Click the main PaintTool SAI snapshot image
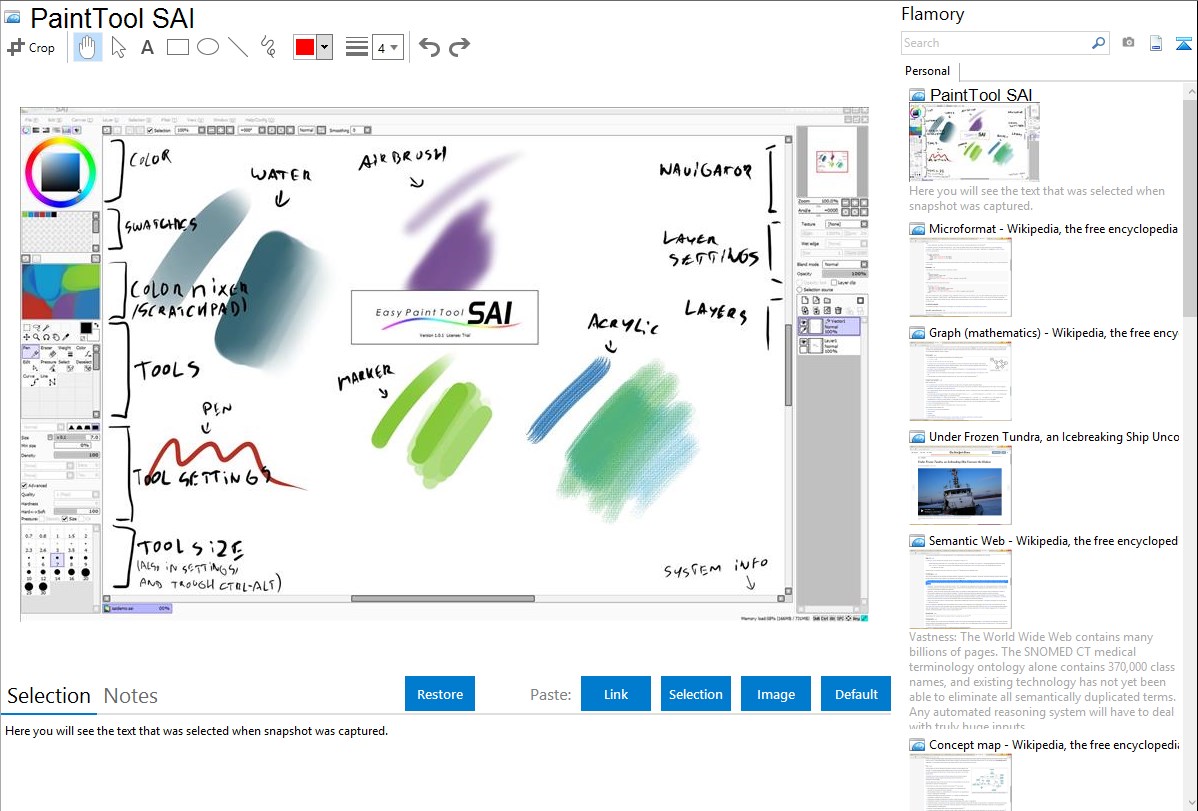 pyautogui.click(x=444, y=364)
